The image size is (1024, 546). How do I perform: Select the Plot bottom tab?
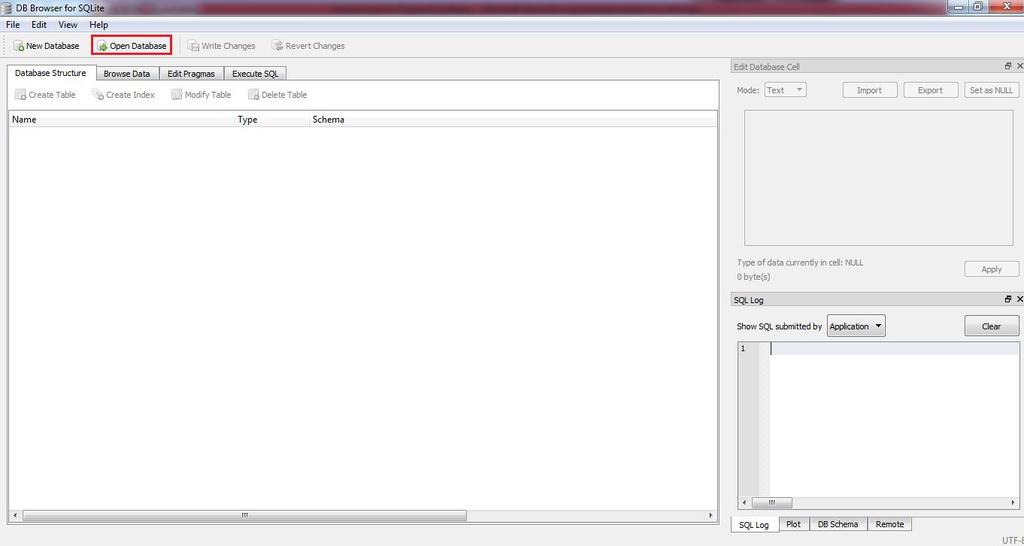click(793, 524)
